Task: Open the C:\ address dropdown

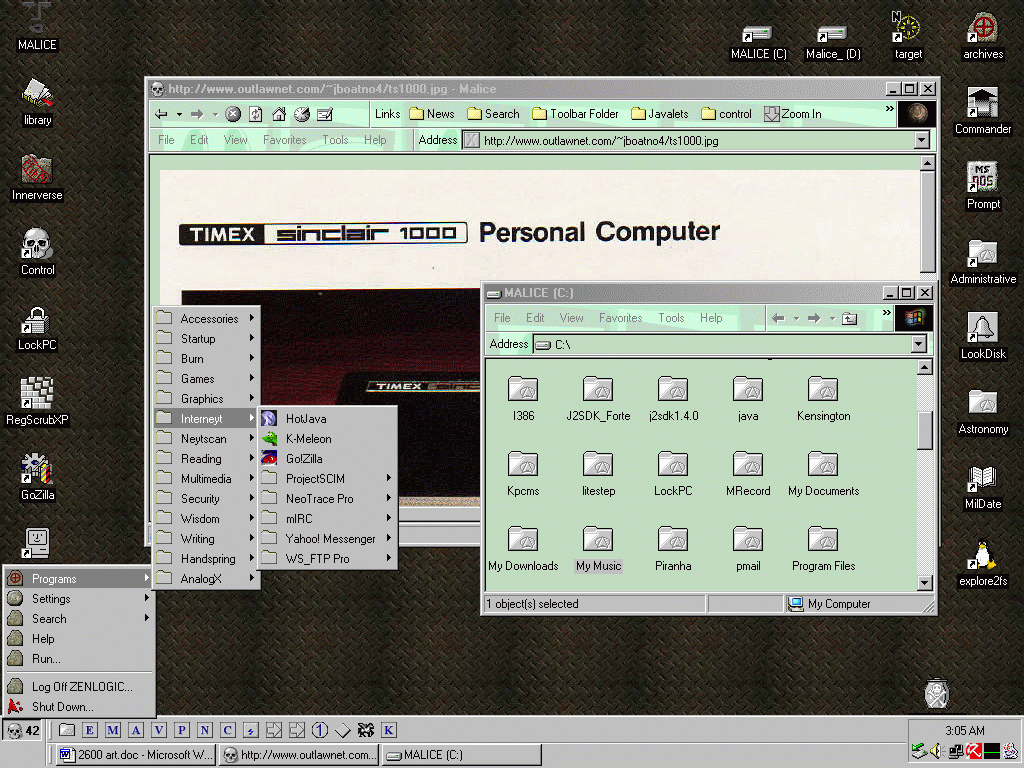Action: click(919, 344)
